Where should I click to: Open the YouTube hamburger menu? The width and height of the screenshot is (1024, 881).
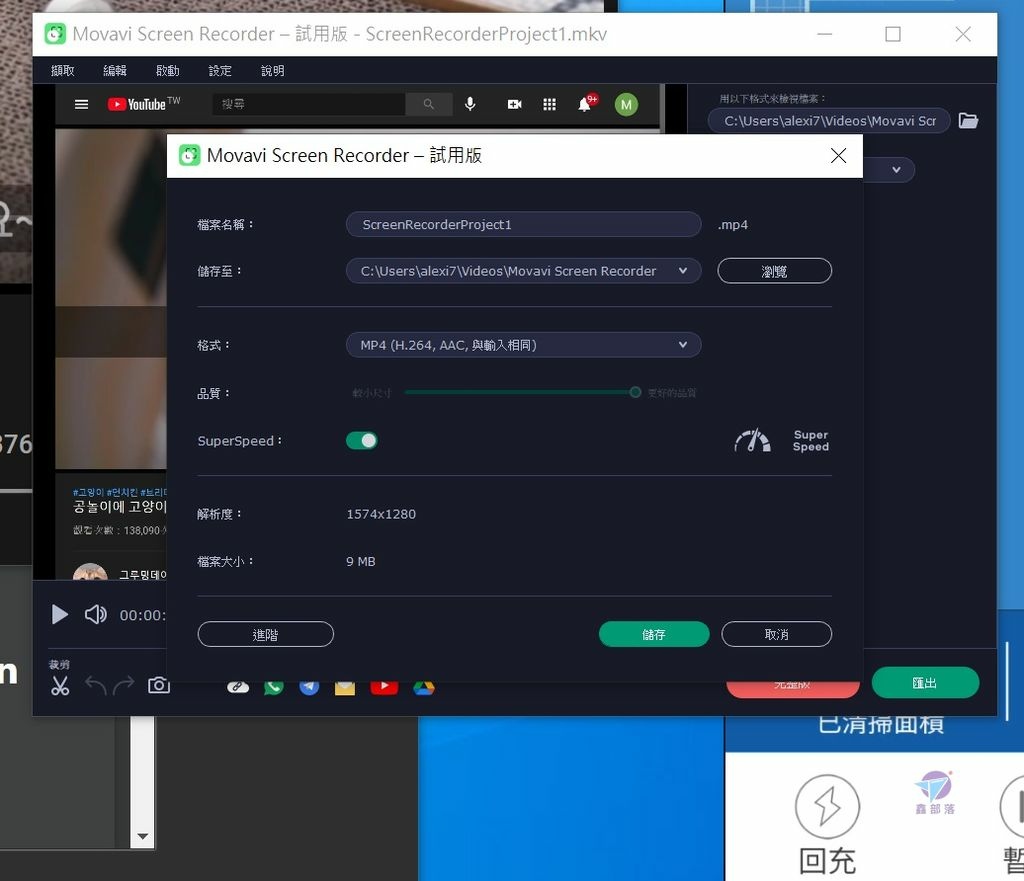click(82, 104)
